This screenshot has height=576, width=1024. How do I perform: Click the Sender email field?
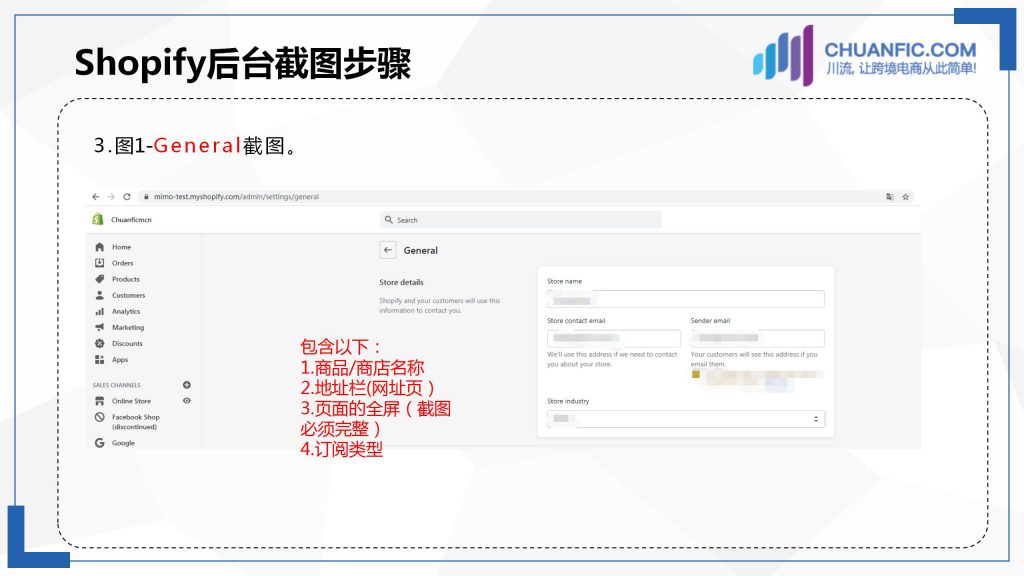point(758,338)
